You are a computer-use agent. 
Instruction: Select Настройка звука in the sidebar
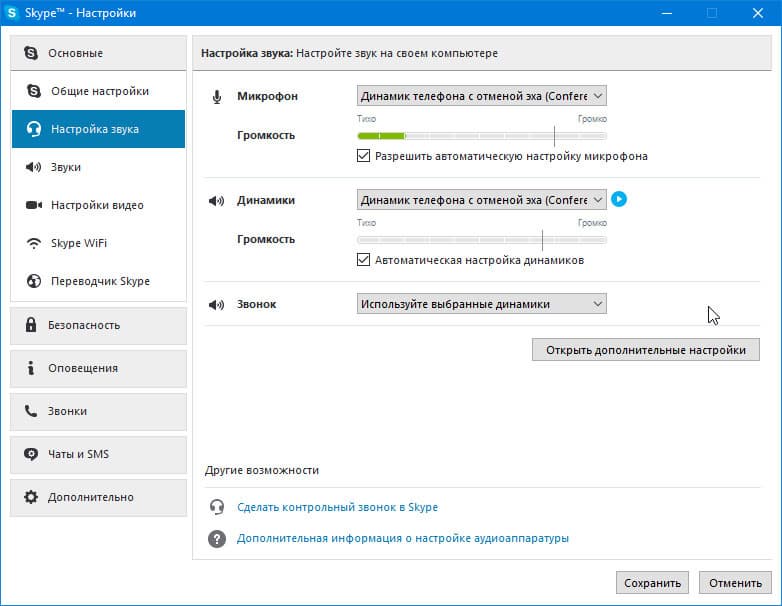[x=98, y=129]
